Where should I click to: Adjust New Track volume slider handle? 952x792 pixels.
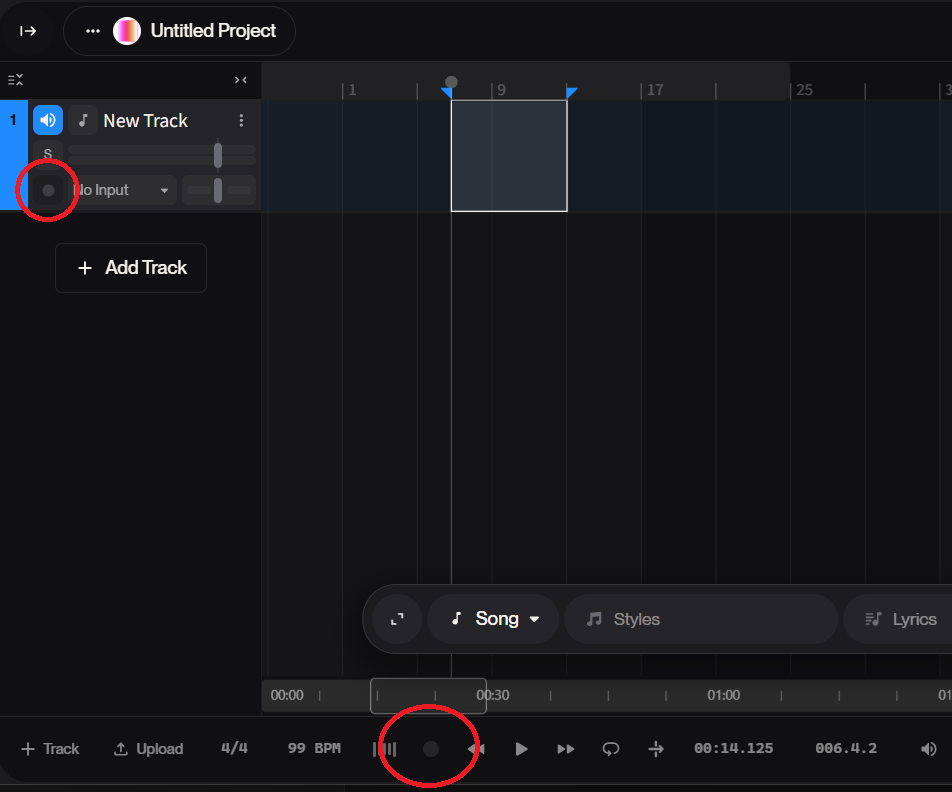[218, 155]
